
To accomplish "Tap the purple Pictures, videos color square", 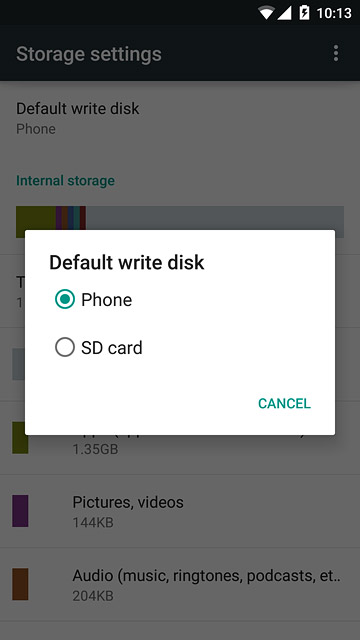I will pos(20,511).
